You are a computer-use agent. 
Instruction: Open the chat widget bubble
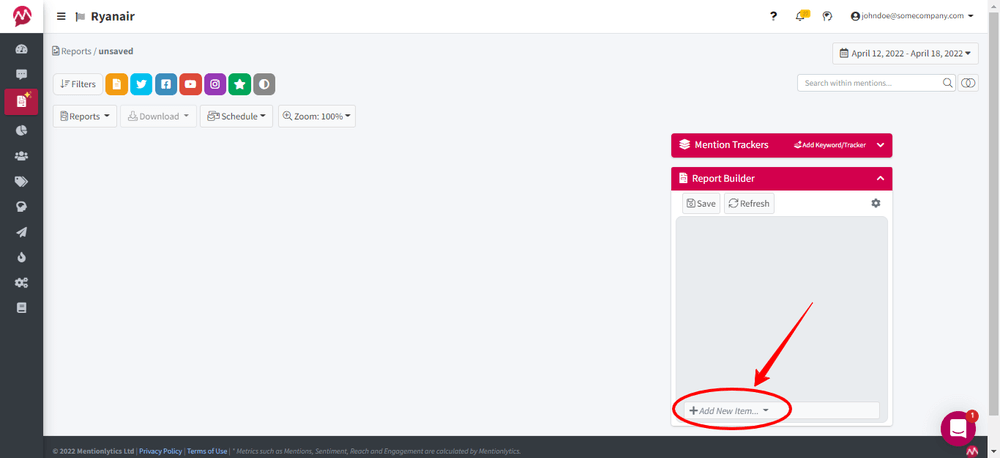coord(958,428)
